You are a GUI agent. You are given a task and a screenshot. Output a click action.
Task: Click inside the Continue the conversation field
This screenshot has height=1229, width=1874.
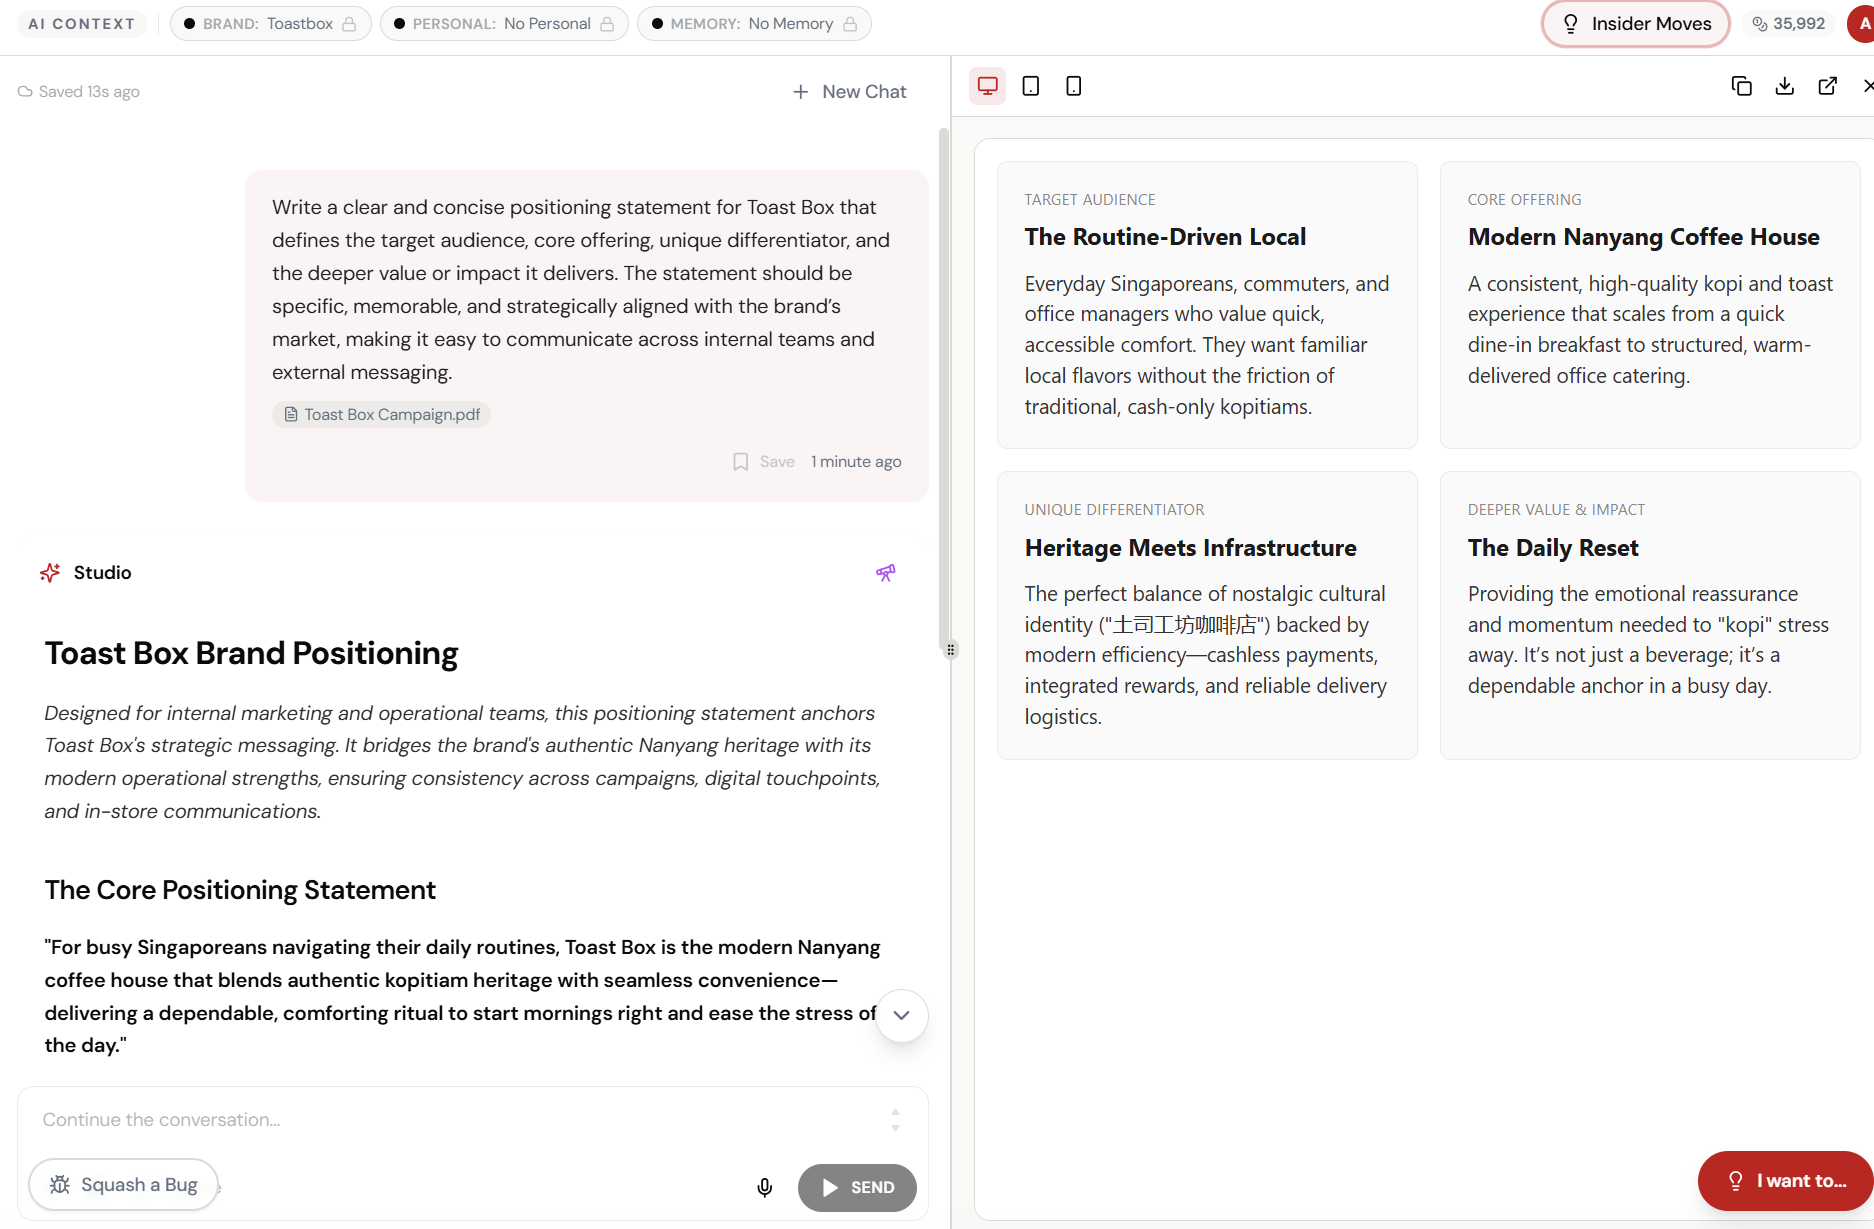[400, 1119]
